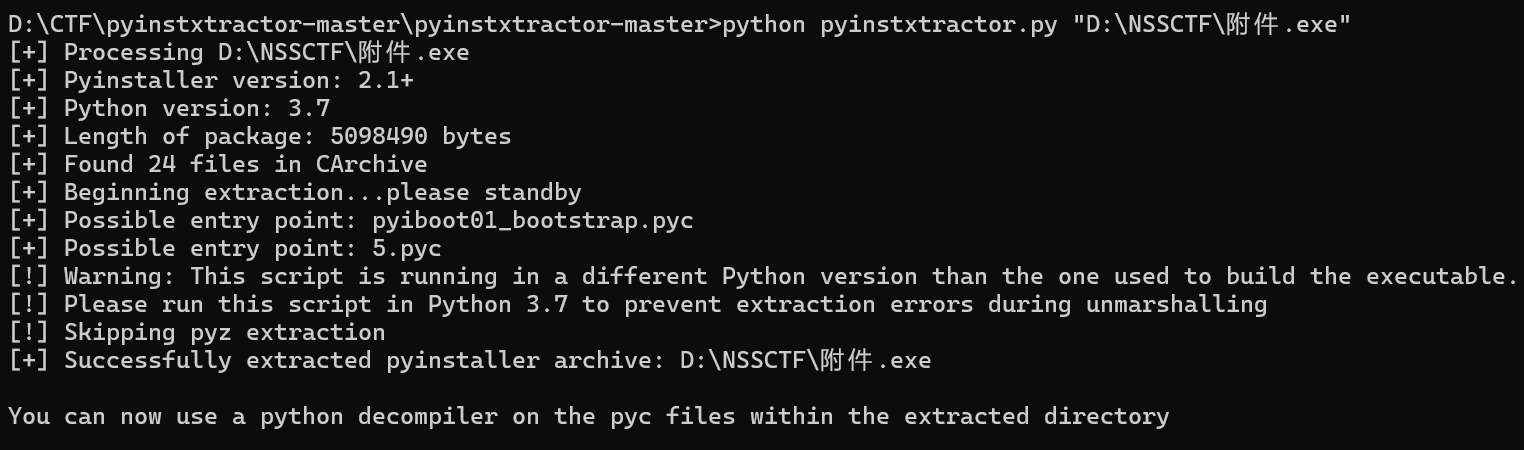Screen dimensions: 1524x450
Task: Click the Python version: 3.7 line
Action: 169,108
